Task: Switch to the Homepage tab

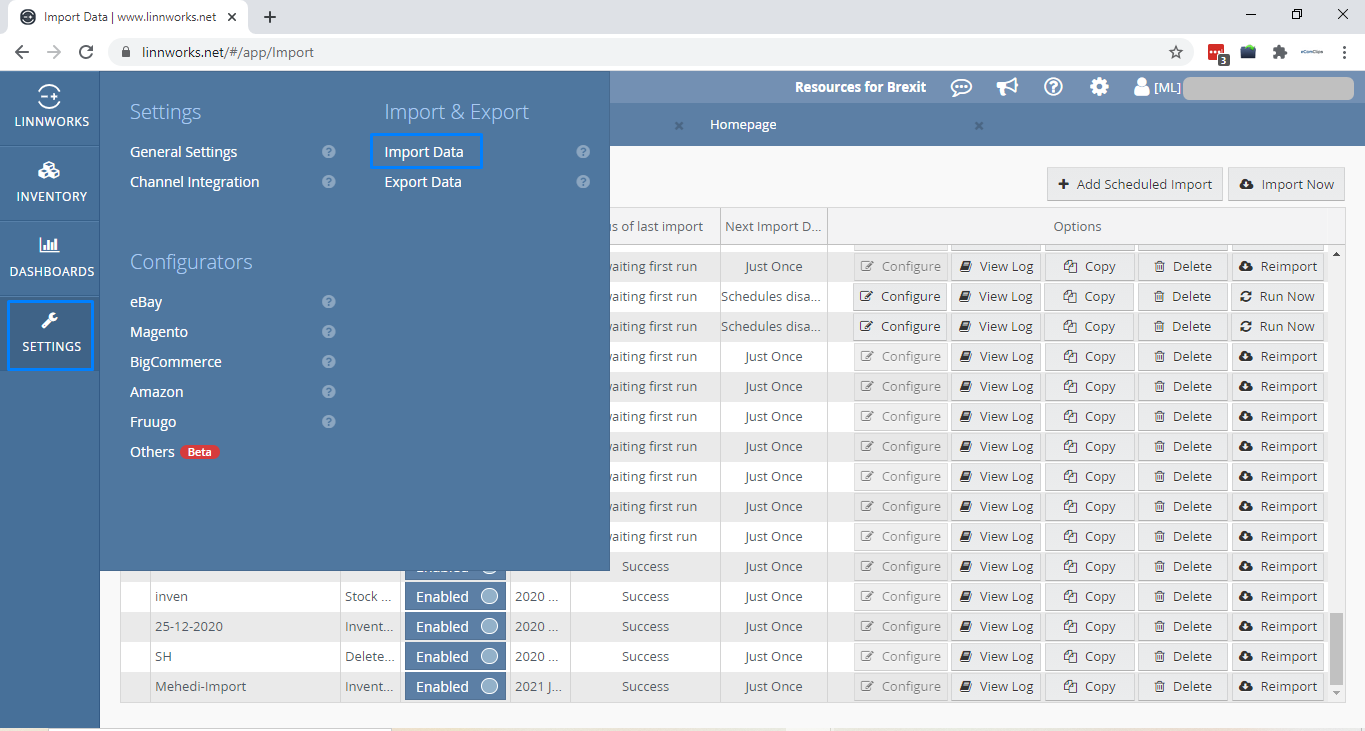Action: coord(743,125)
